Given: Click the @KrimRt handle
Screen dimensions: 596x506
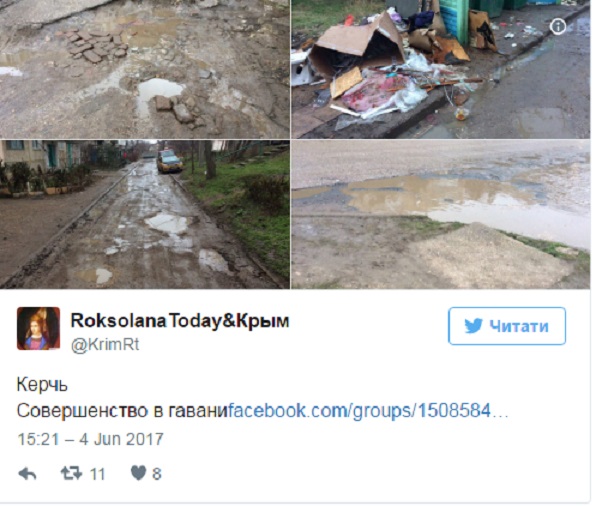Looking at the screenshot, I should [105, 344].
